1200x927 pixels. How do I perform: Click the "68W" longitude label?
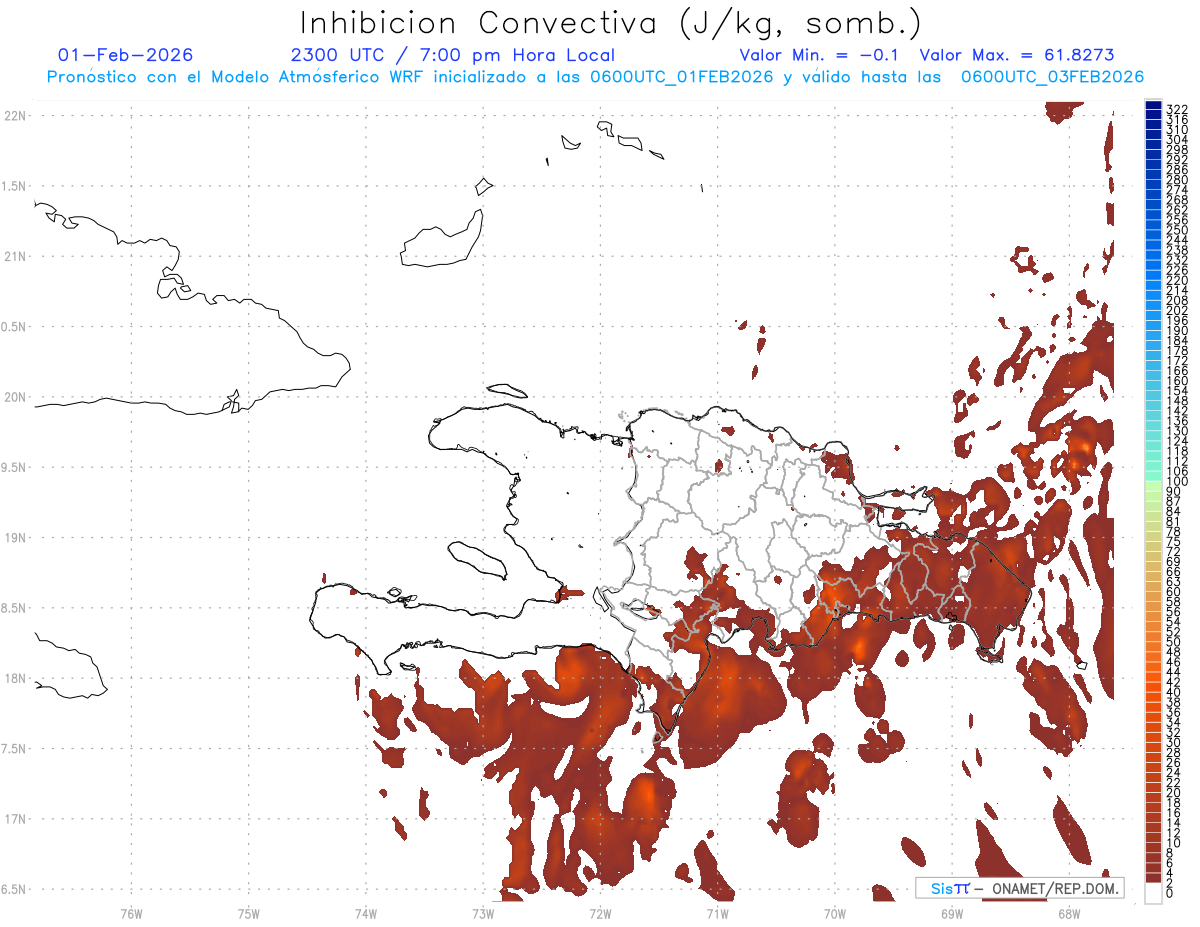point(1069,913)
